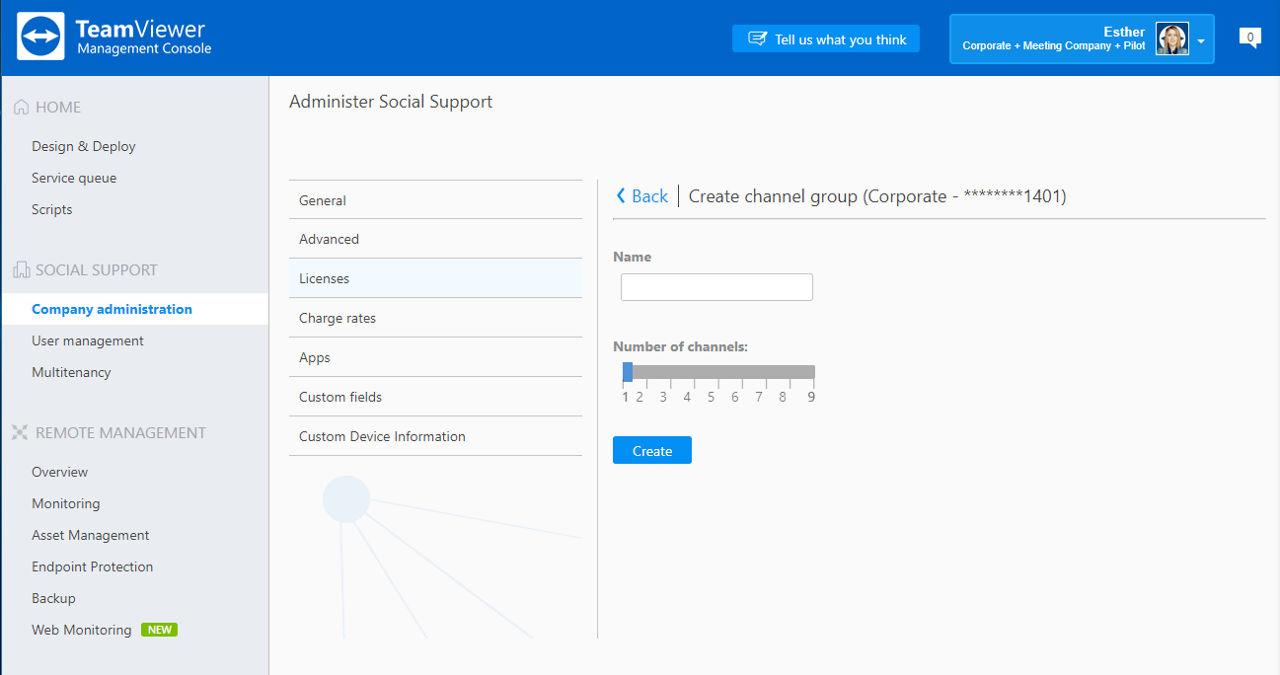Open Custom Device Information tab

pyautogui.click(x=435, y=436)
